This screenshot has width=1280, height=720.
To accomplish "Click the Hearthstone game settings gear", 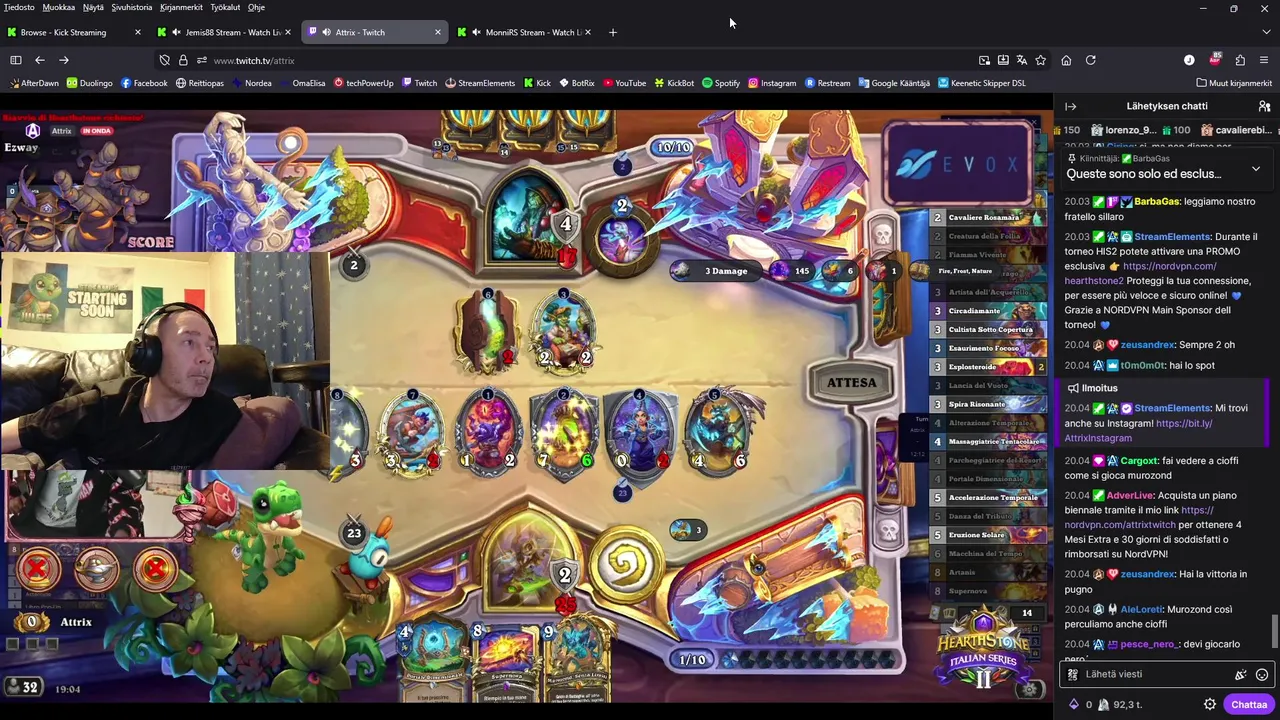I will tap(1031, 689).
